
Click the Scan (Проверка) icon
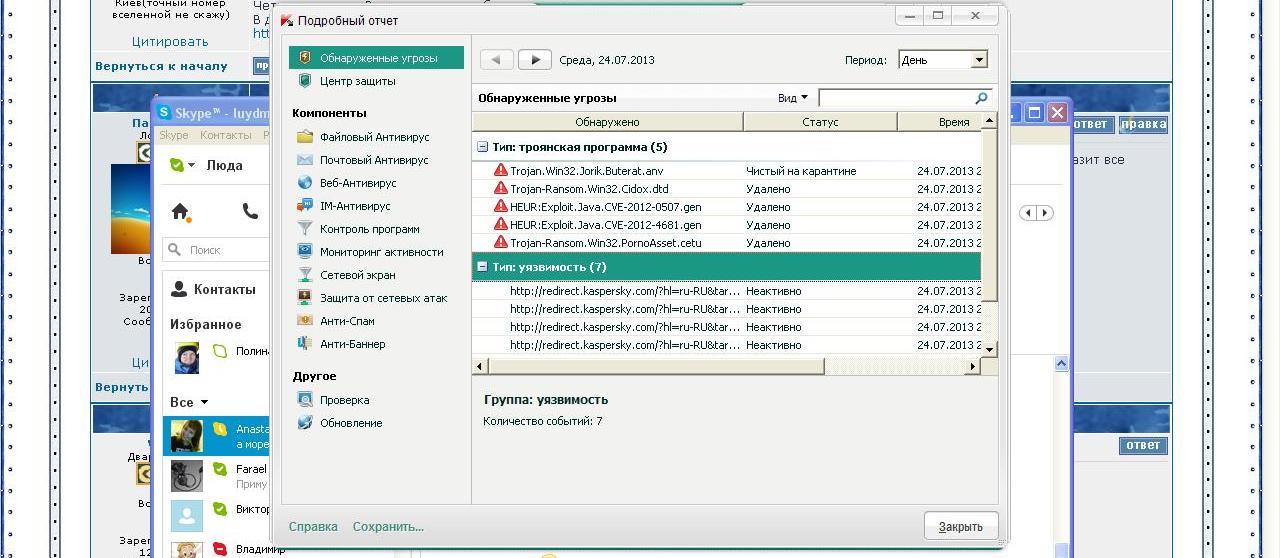(305, 400)
